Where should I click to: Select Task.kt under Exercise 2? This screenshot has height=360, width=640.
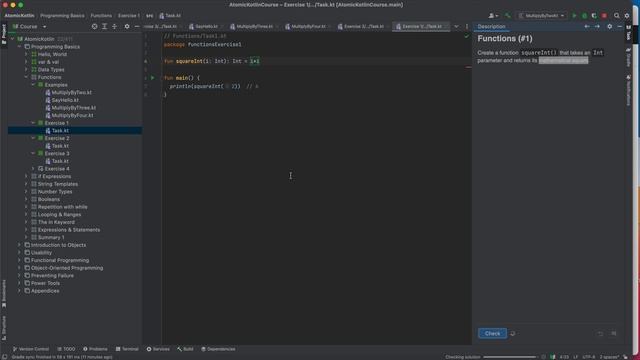click(x=60, y=146)
